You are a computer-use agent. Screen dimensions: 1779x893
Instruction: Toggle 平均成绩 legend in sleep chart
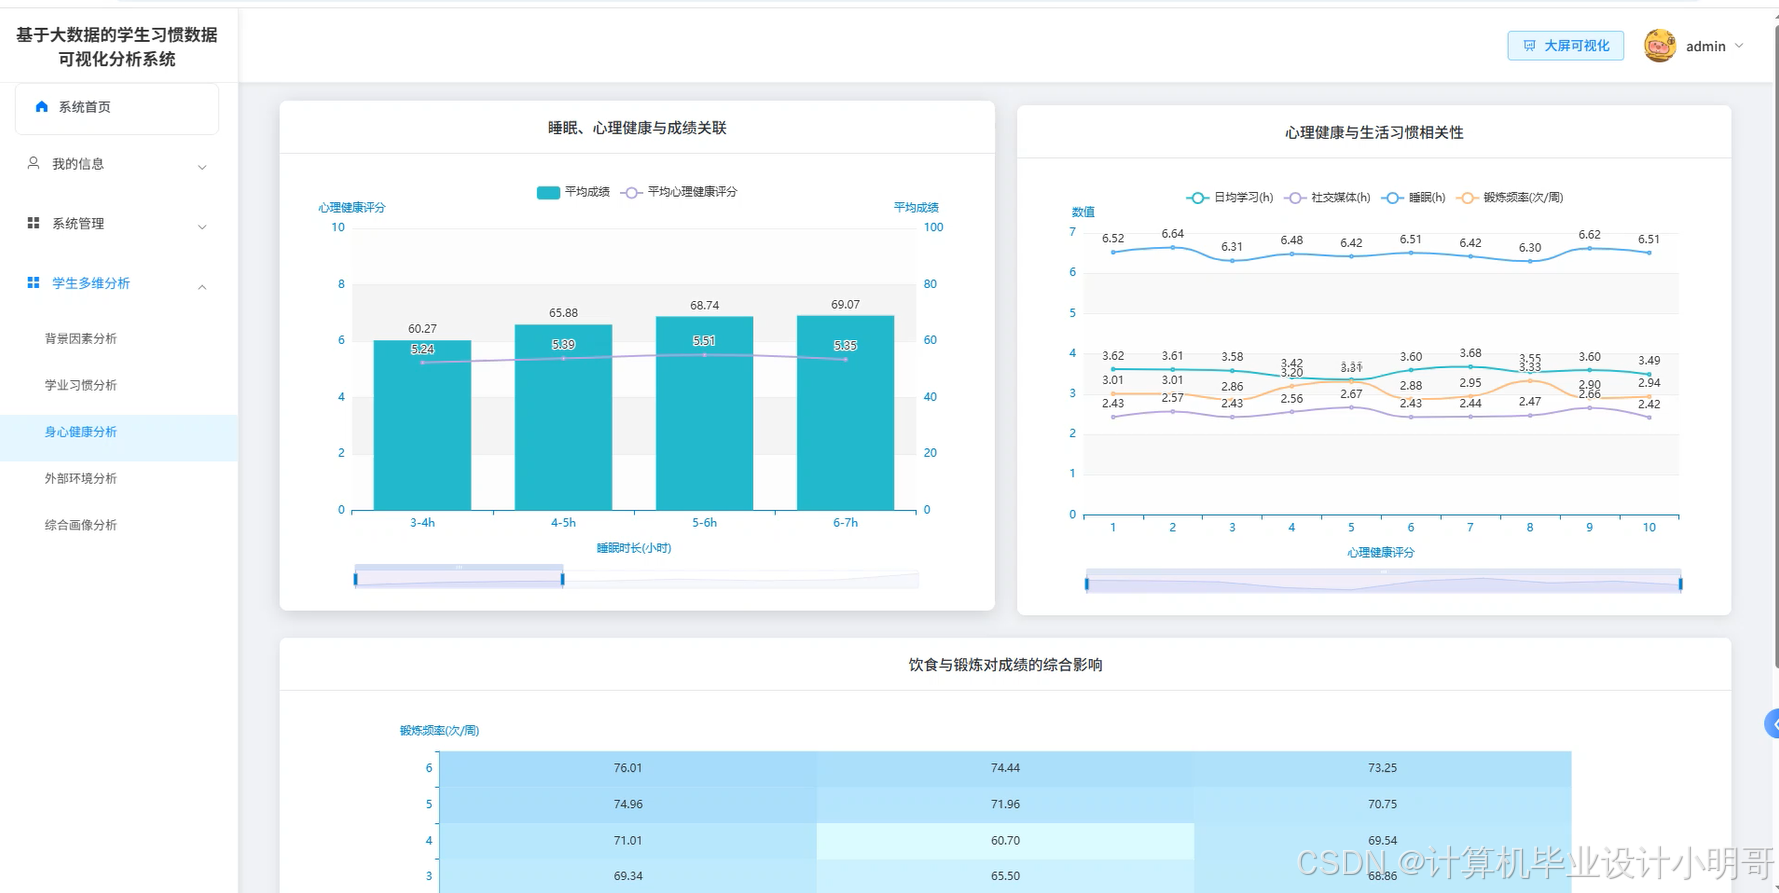point(573,192)
